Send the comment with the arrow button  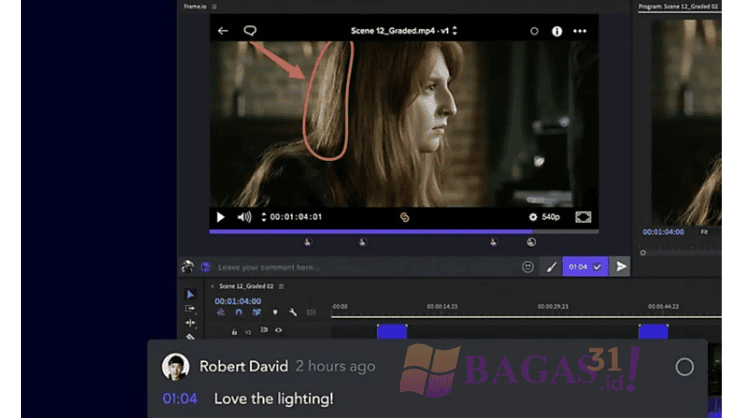(x=621, y=267)
